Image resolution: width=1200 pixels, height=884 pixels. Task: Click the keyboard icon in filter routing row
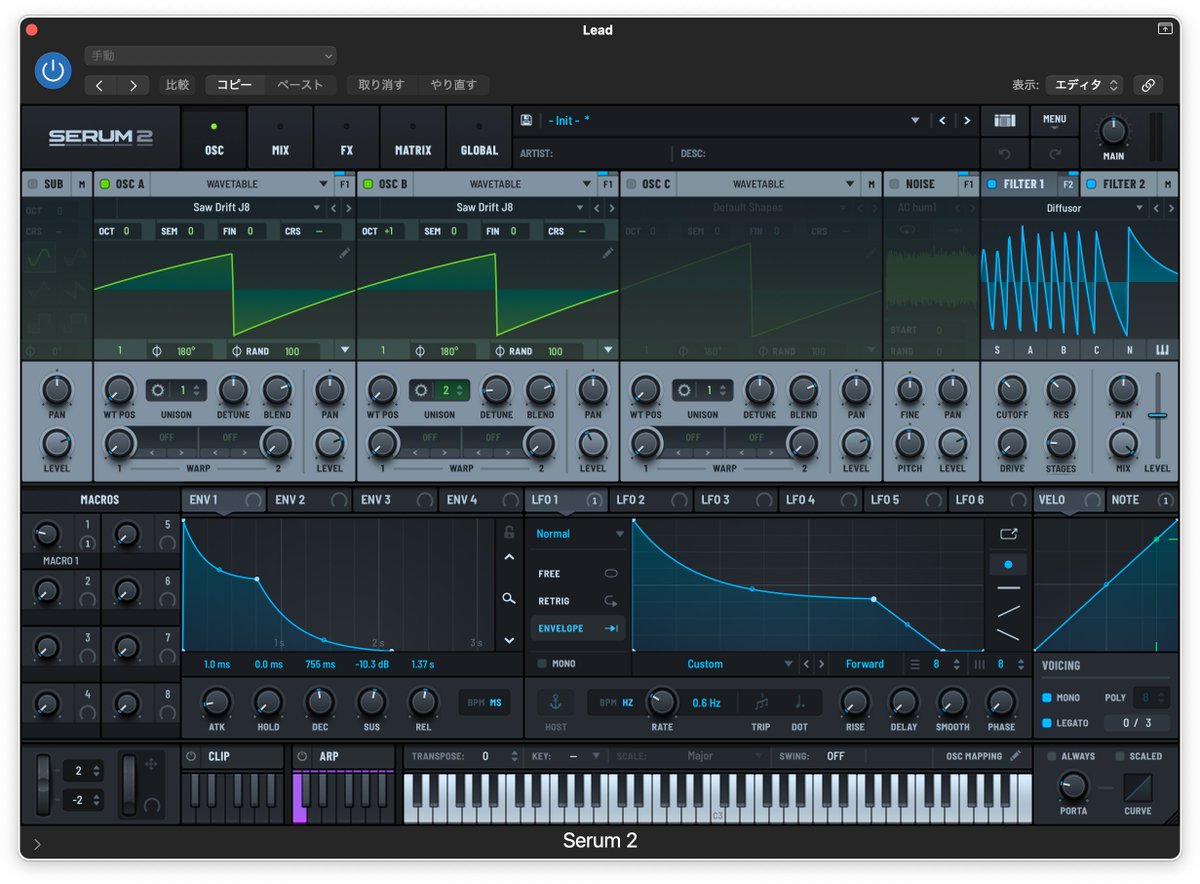pyautogui.click(x=1162, y=350)
